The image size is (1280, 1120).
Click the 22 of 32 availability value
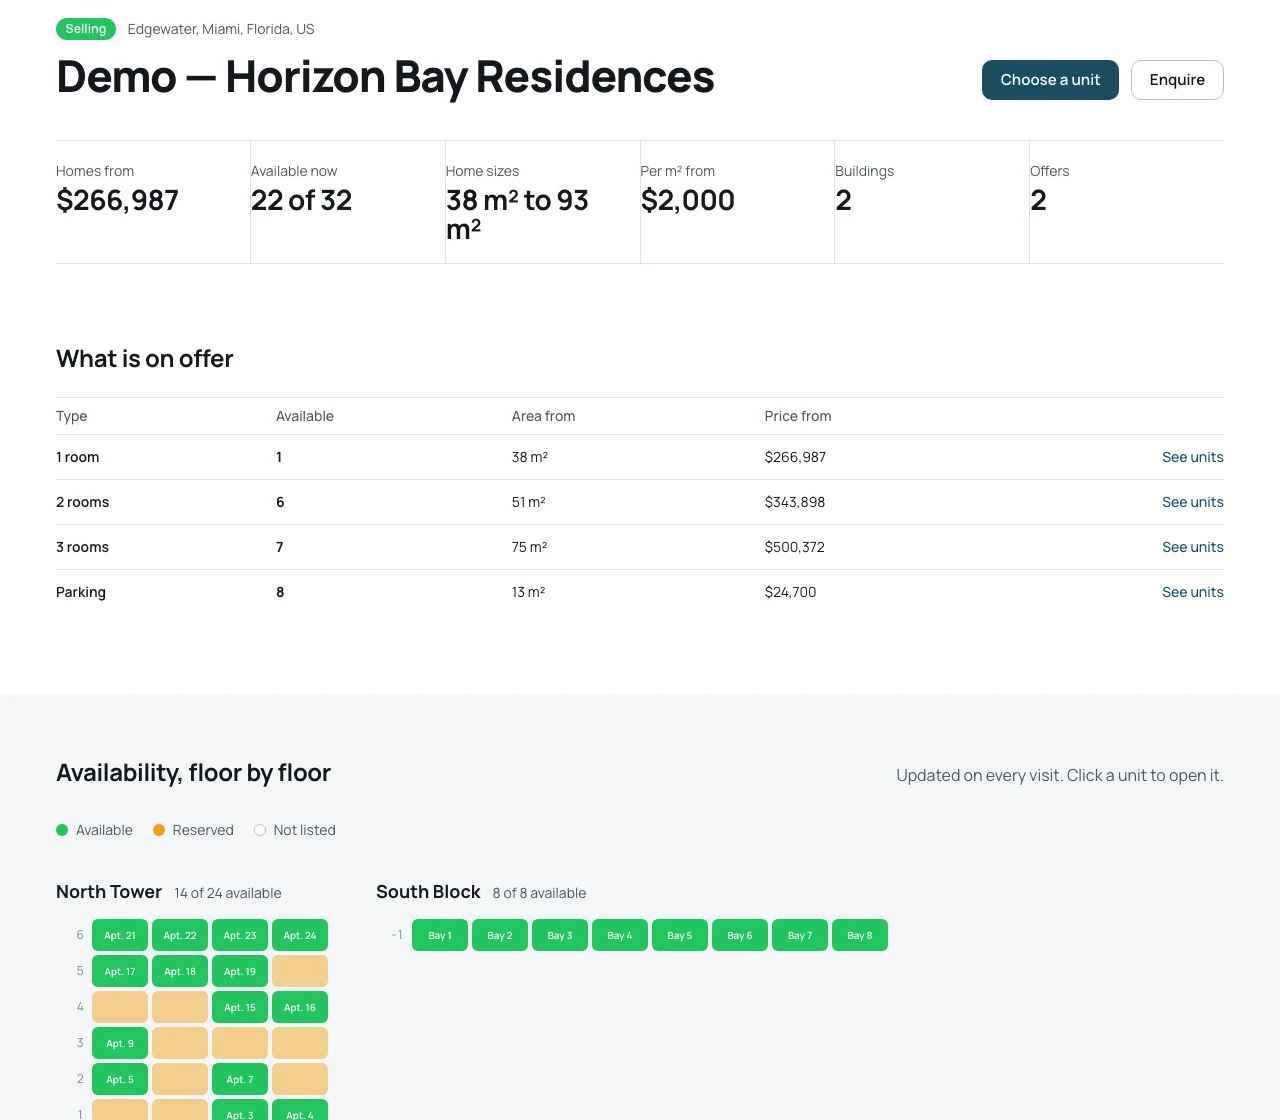[301, 201]
